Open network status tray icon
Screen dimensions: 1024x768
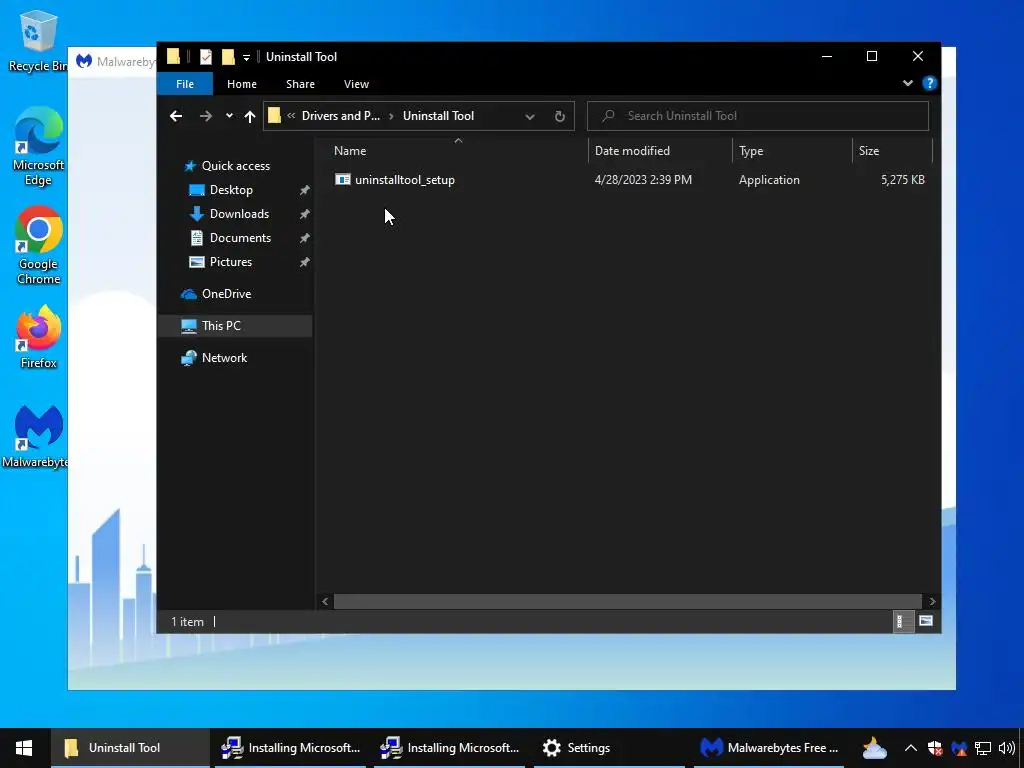coord(983,748)
